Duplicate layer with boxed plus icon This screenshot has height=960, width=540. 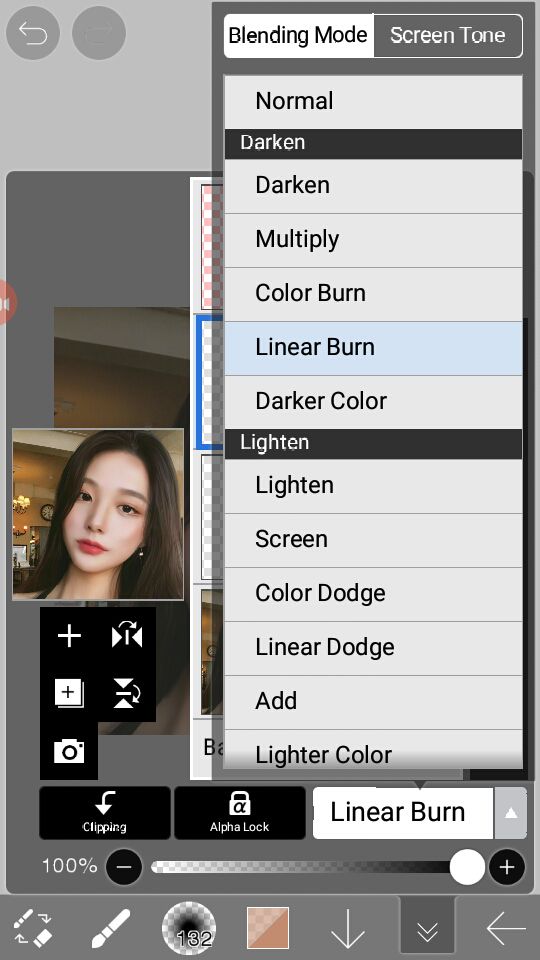69,694
